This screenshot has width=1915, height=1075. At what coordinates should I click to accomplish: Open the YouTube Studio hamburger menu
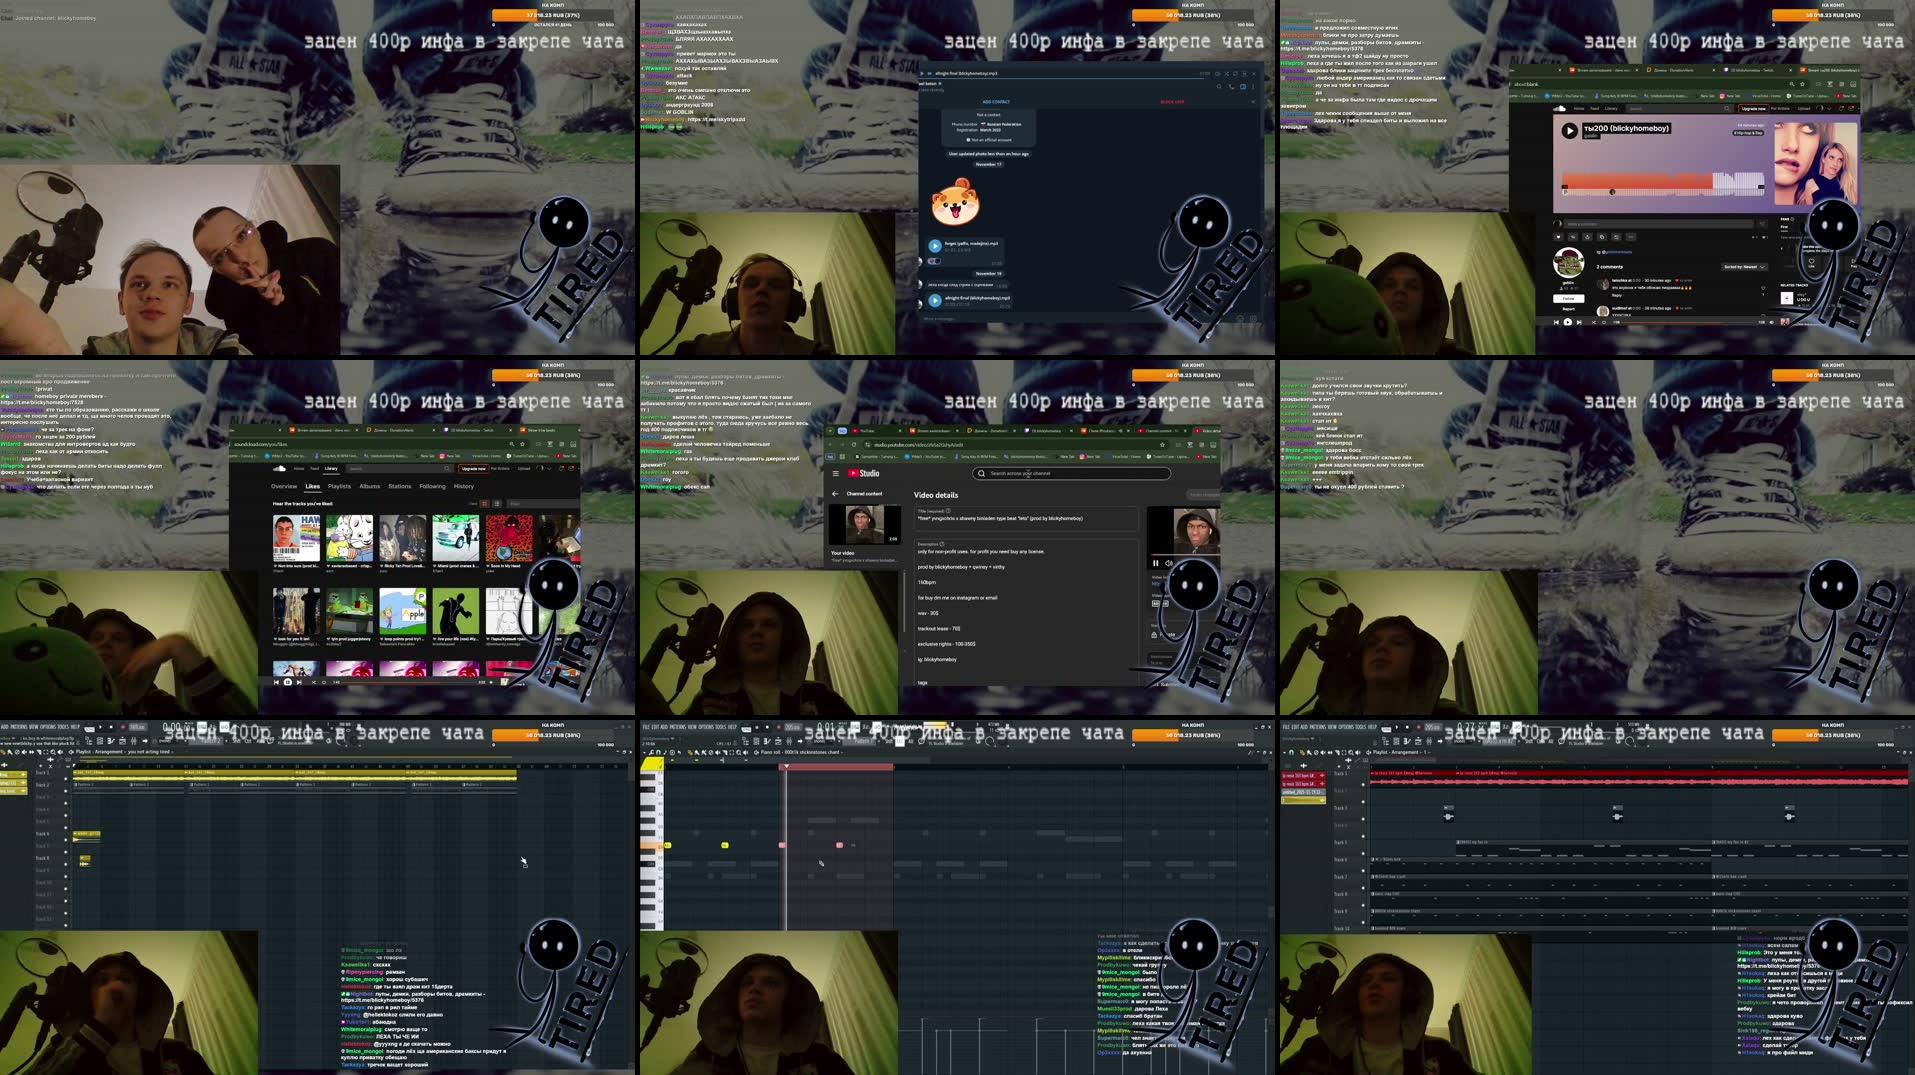coord(836,473)
